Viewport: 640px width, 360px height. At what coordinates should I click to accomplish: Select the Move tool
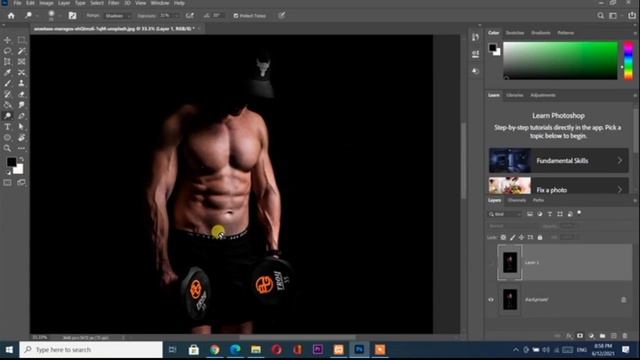tap(7, 40)
